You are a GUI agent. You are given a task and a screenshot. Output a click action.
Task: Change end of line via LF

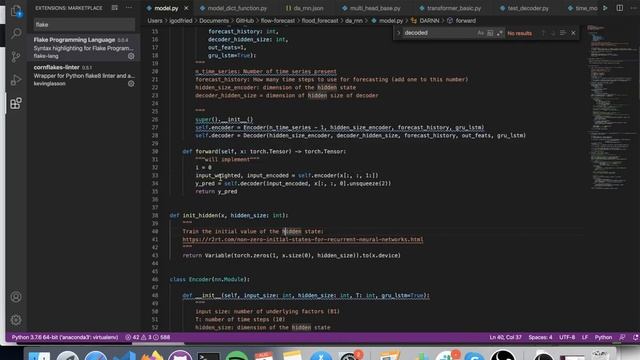[584, 338]
